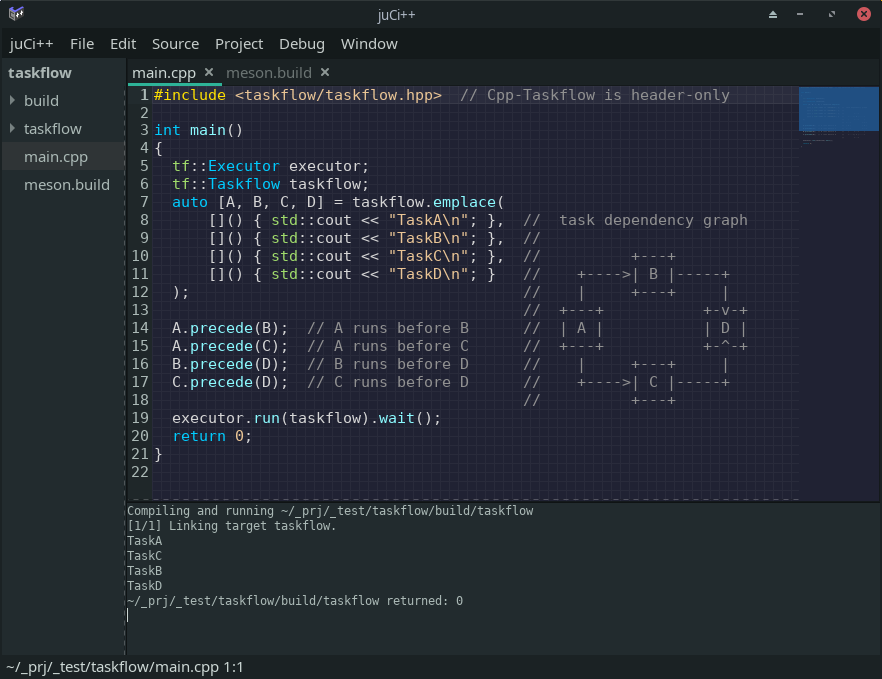
Task: Click the minimap highlighted viewport region
Action: [839, 109]
